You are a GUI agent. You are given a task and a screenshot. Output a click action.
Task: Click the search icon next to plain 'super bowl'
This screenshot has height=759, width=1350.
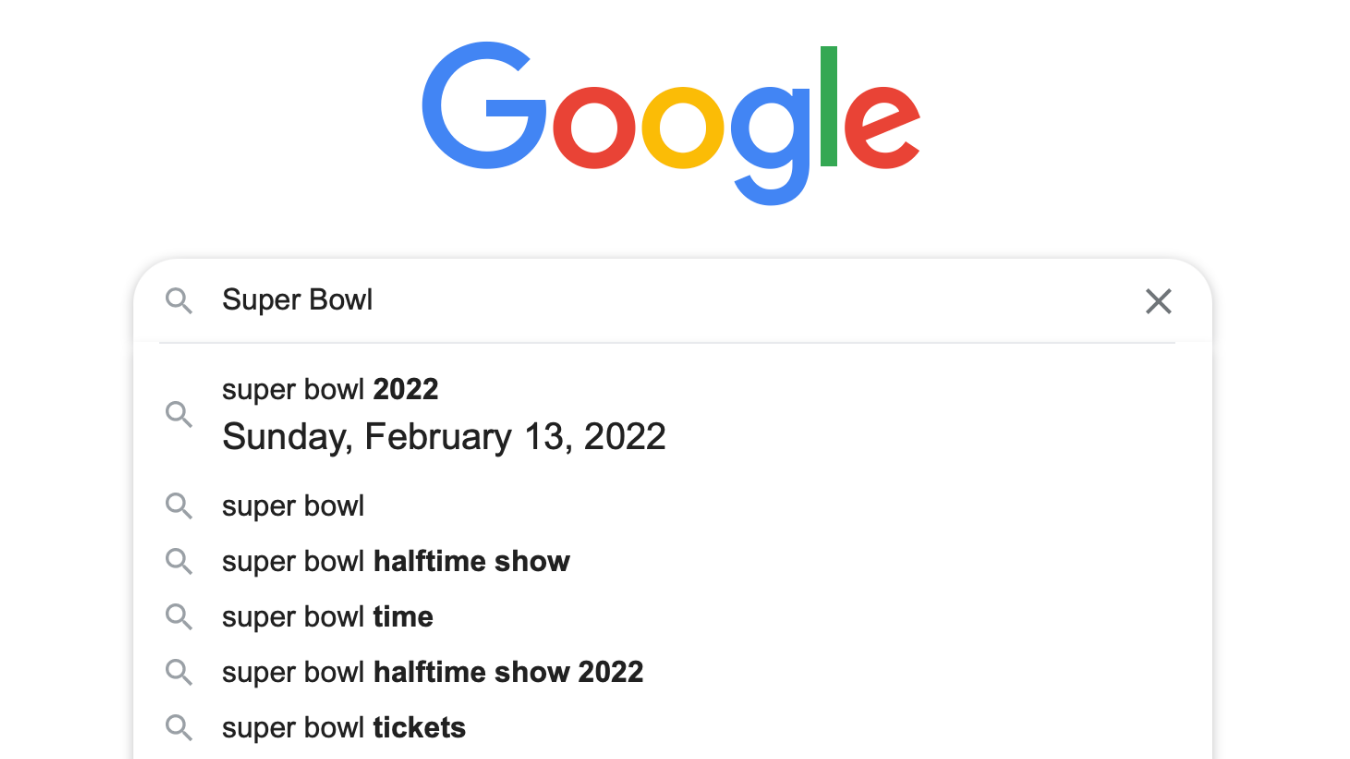(179, 506)
